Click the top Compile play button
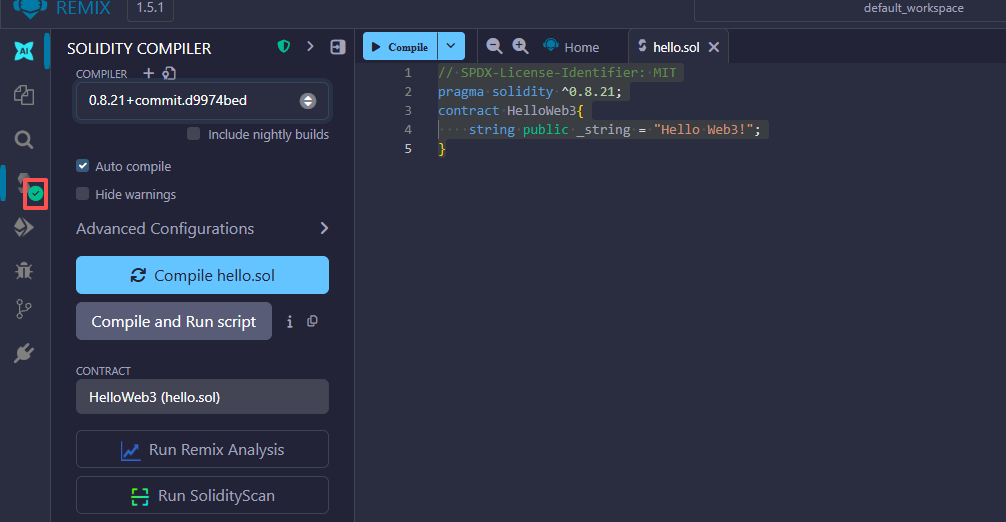Image resolution: width=1006 pixels, height=522 pixels. [400, 46]
